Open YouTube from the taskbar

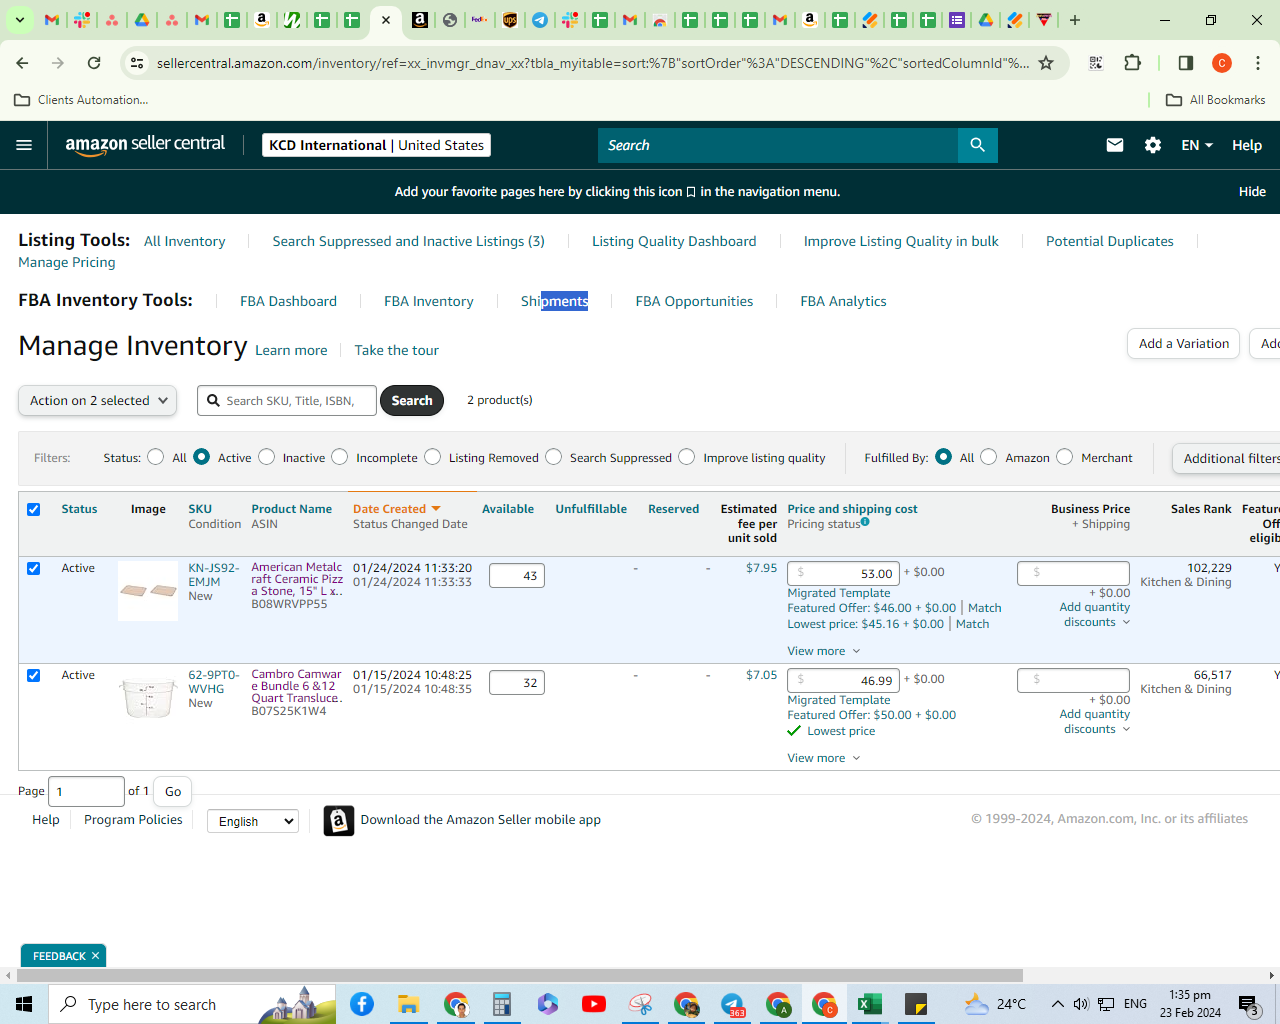(x=594, y=1004)
